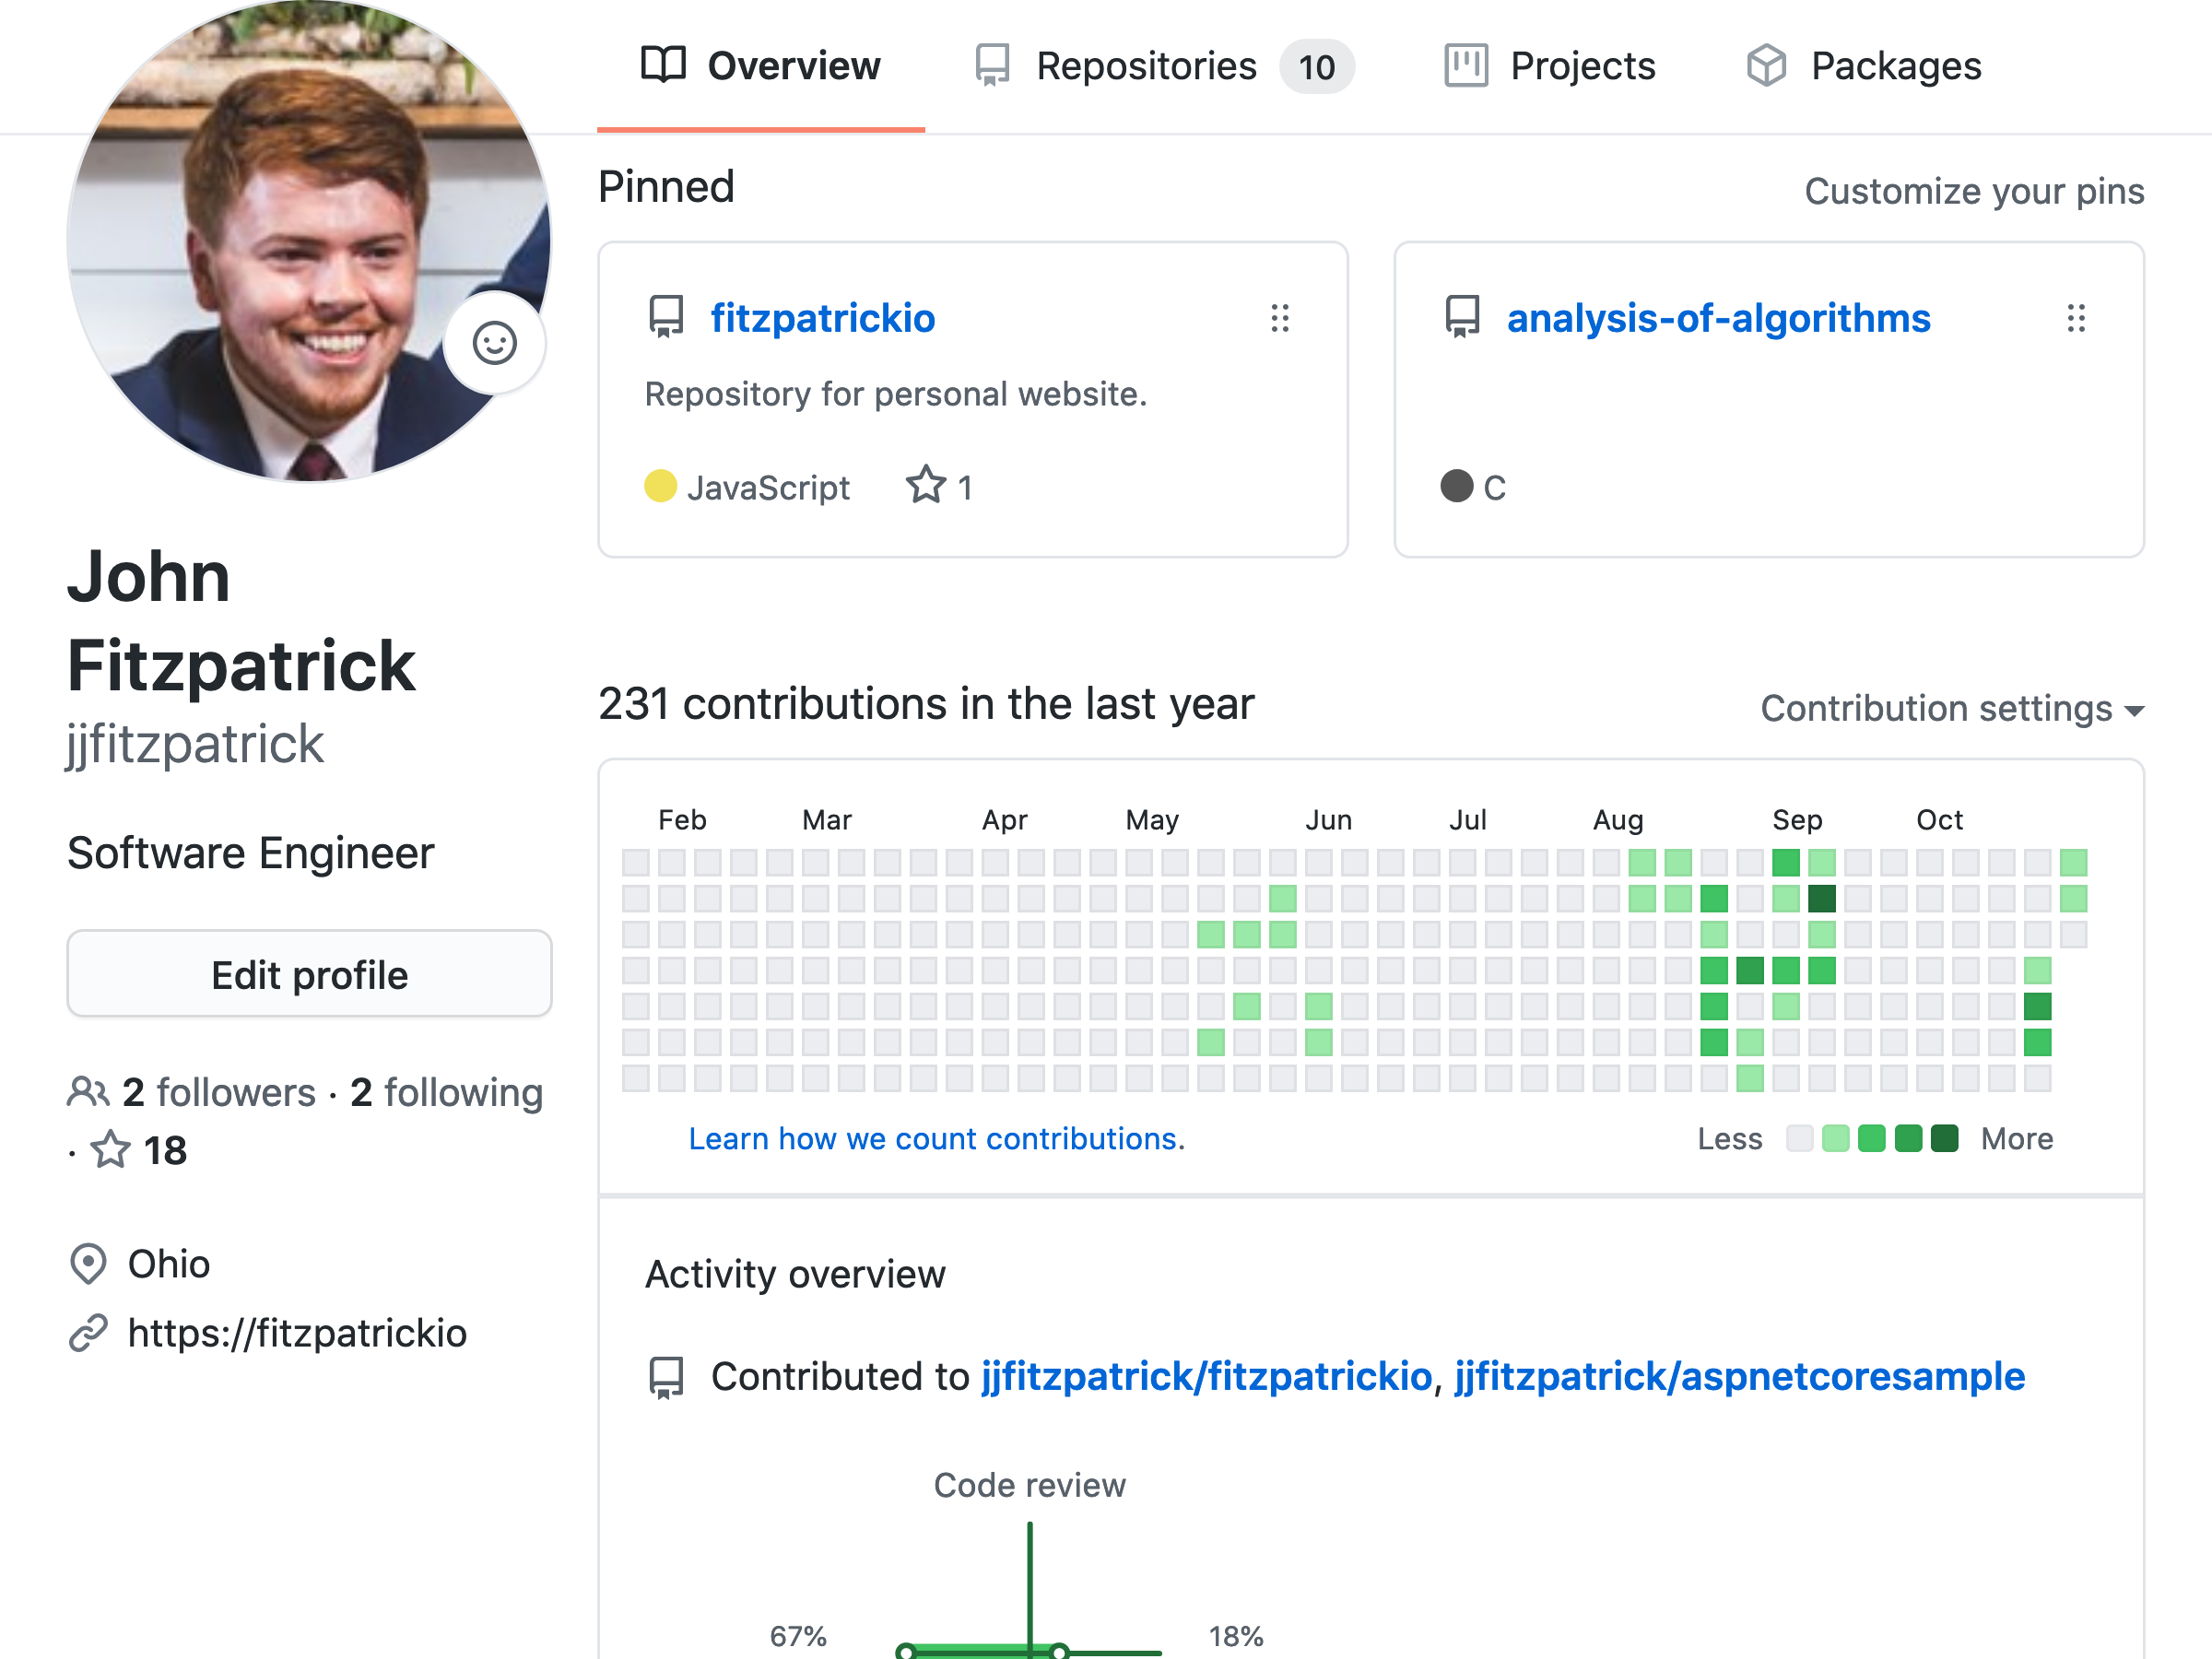Click the followers people icon
The height and width of the screenshot is (1659, 2212).
click(88, 1092)
